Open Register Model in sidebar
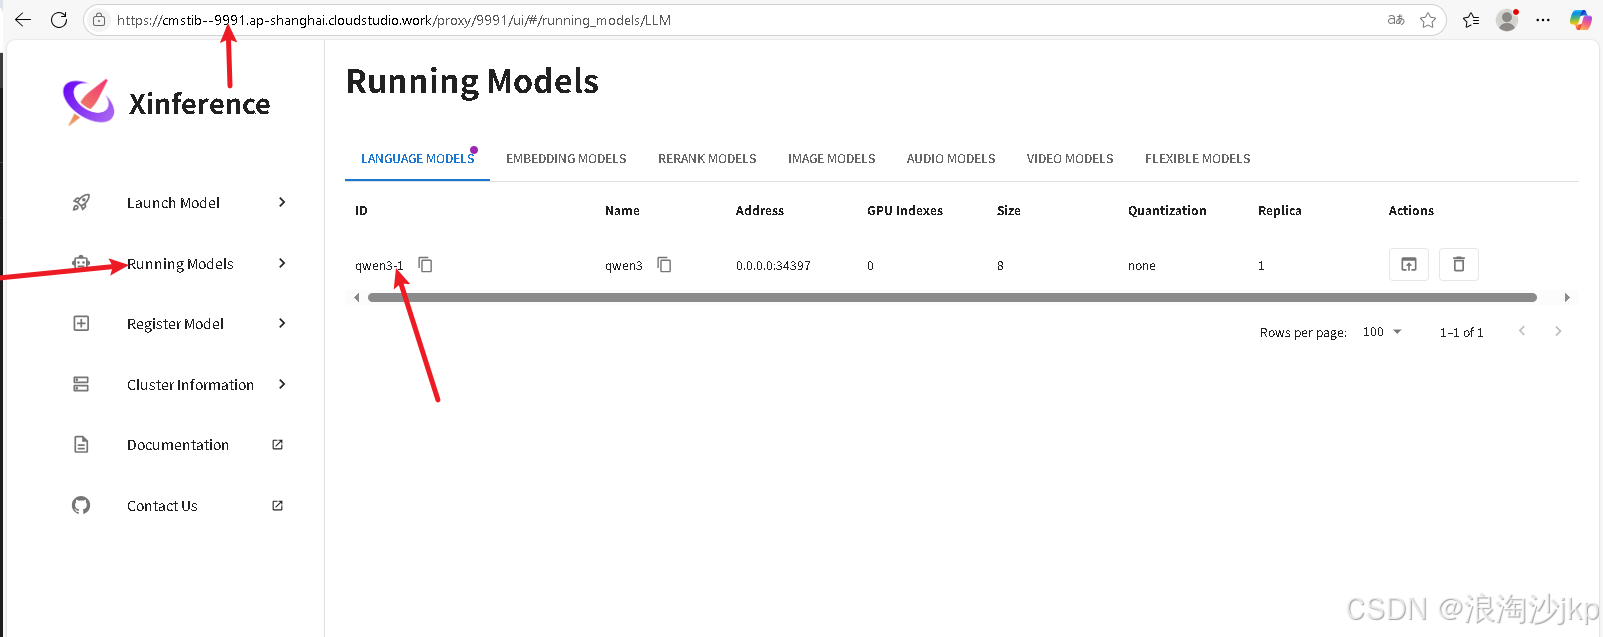Image resolution: width=1603 pixels, height=637 pixels. [175, 324]
